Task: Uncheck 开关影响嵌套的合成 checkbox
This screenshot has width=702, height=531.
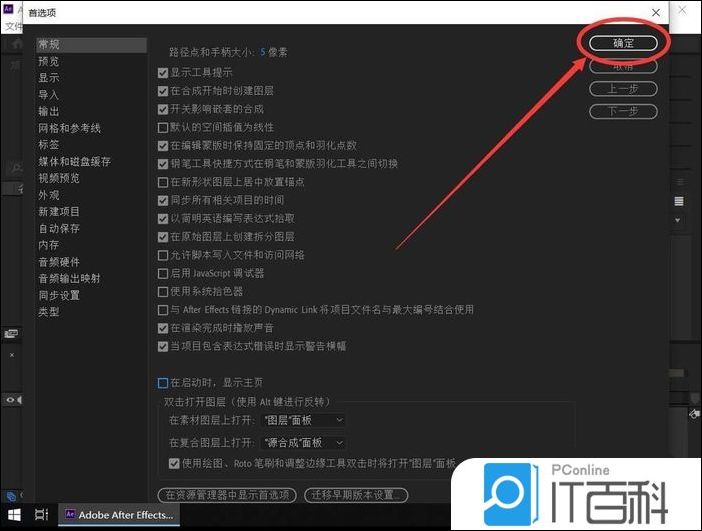Action: (x=163, y=110)
